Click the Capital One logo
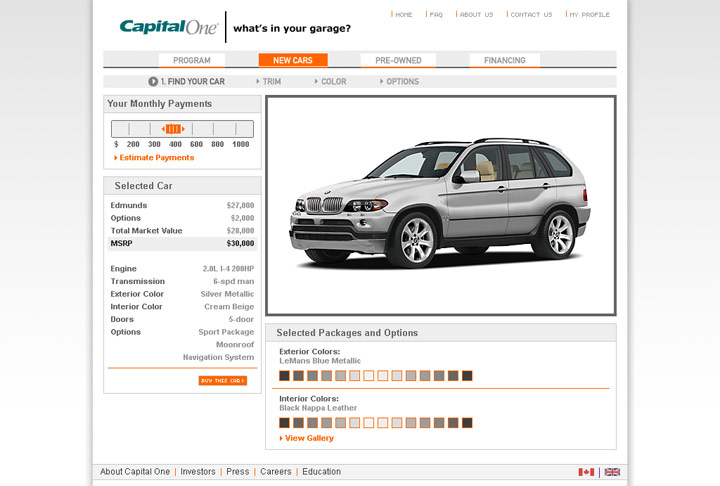720x486 pixels. [x=169, y=27]
